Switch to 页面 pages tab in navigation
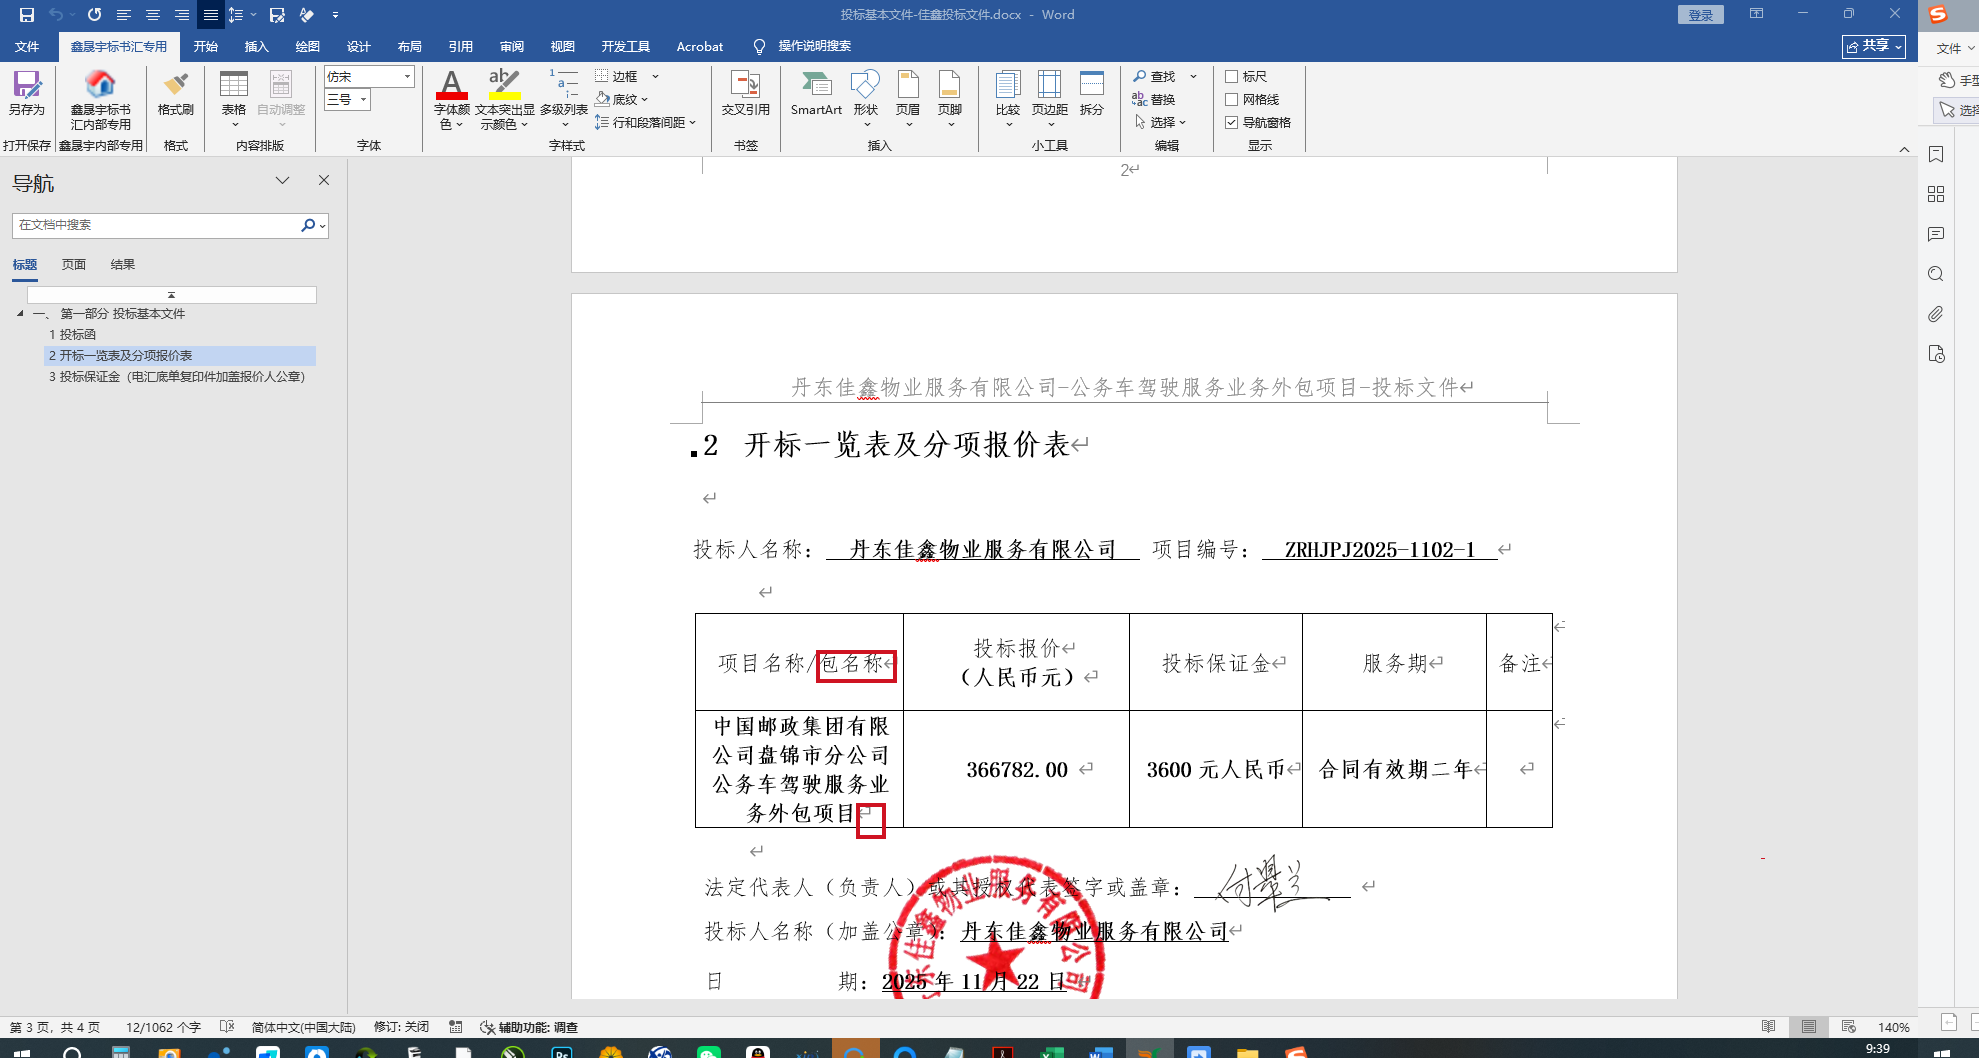1979x1058 pixels. pyautogui.click(x=74, y=265)
